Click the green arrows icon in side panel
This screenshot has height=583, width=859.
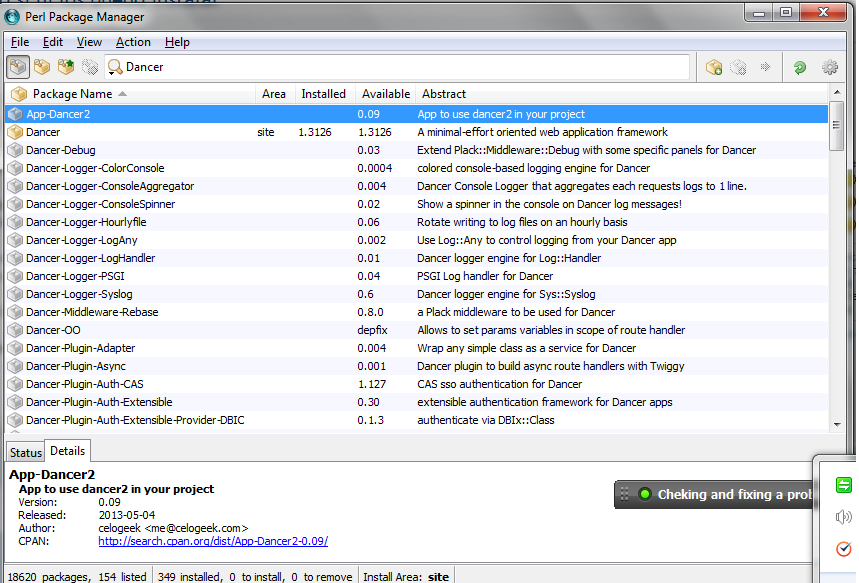[844, 485]
